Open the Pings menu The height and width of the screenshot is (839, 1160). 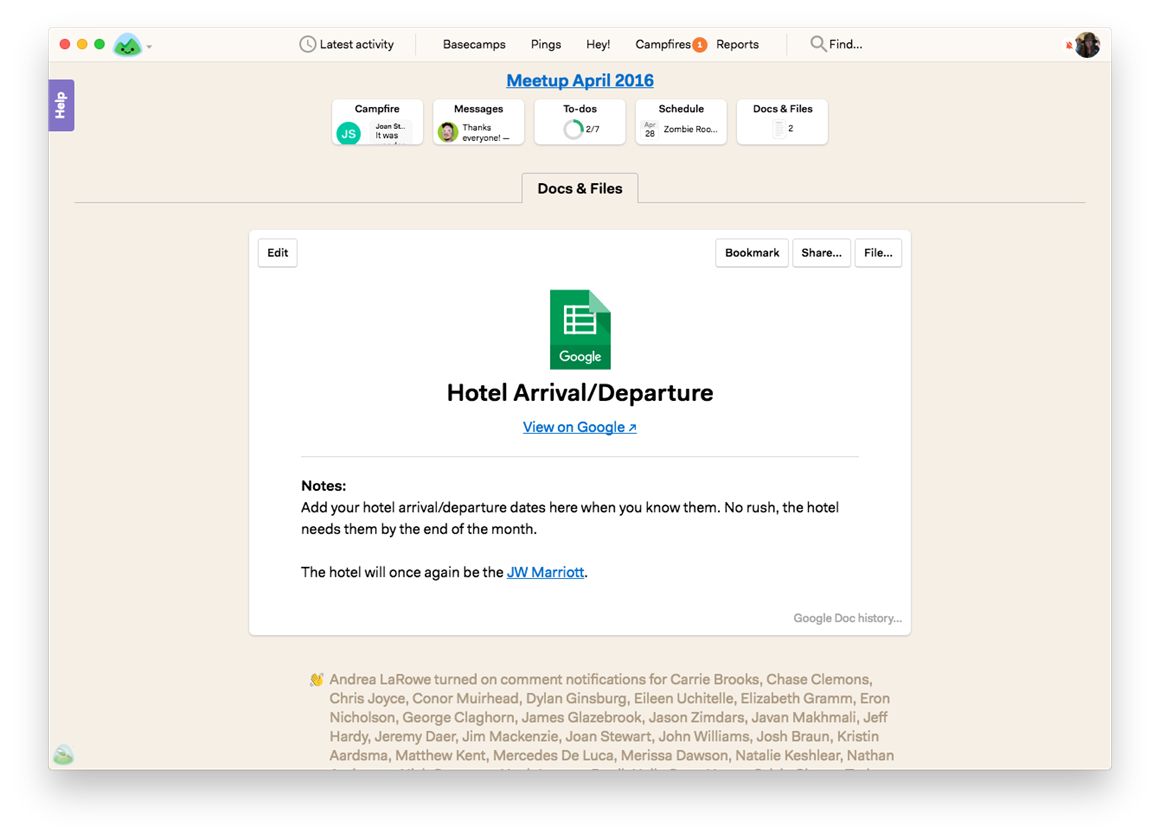click(x=546, y=44)
